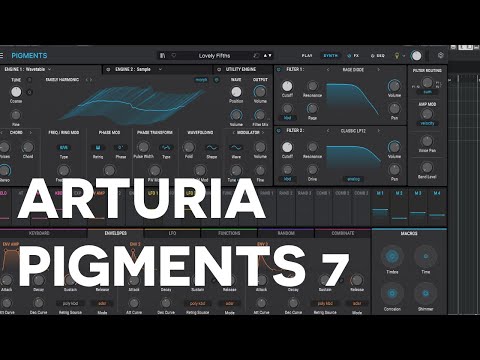
Task: Go to previous Filter 1 type arrow
Action: [x=328, y=70]
